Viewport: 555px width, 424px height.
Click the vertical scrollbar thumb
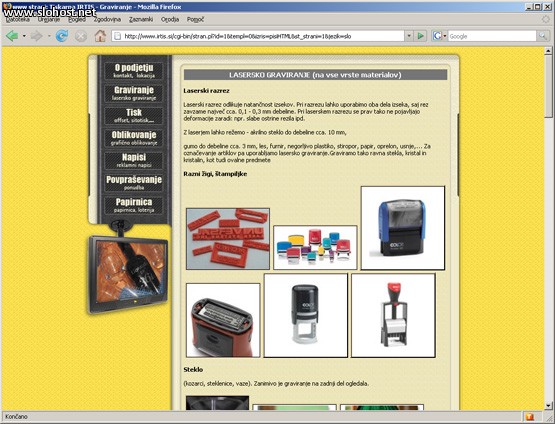pyautogui.click(x=548, y=87)
